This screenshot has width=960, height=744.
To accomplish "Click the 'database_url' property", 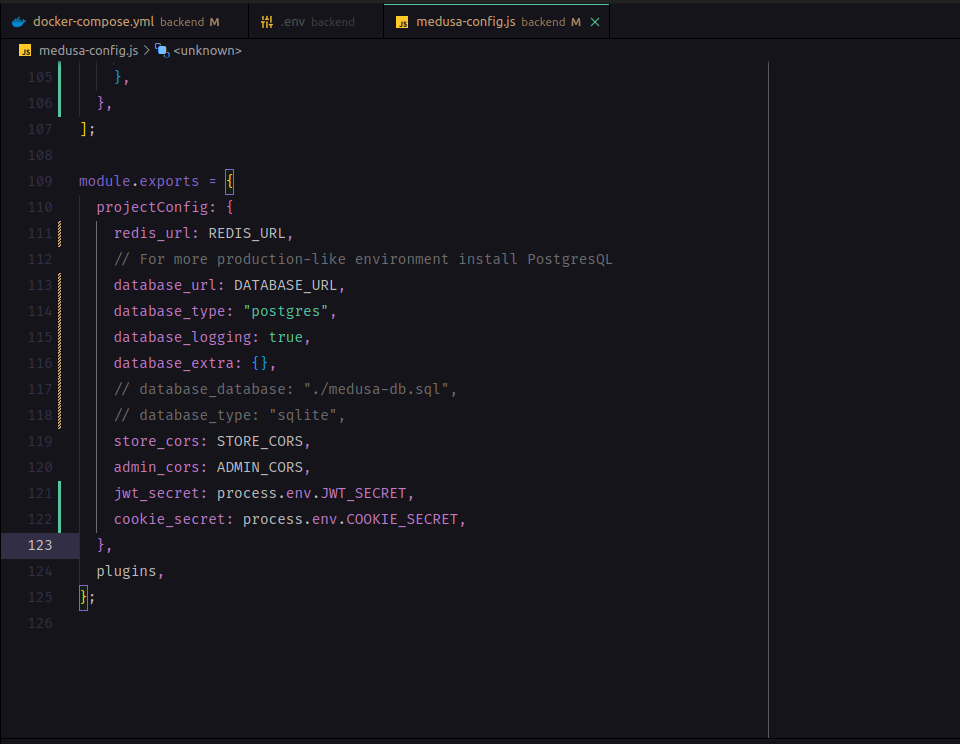I will click(x=165, y=285).
